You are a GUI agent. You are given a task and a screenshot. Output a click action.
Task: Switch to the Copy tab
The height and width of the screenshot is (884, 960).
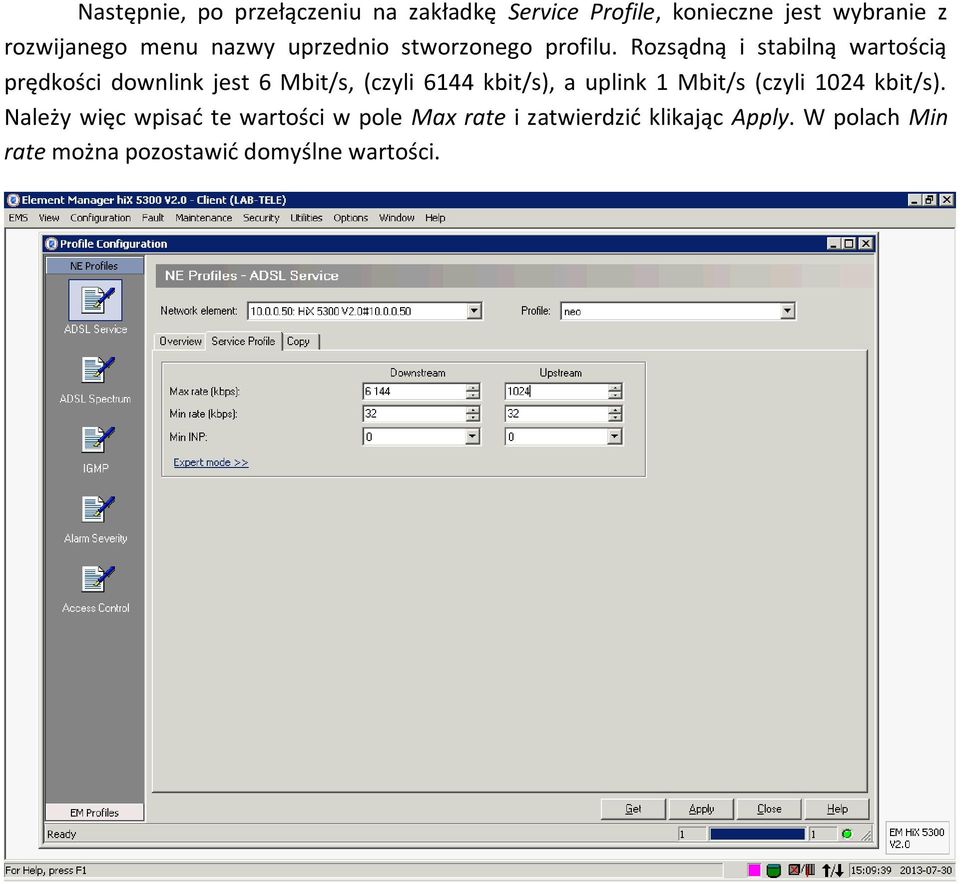pyautogui.click(x=298, y=342)
